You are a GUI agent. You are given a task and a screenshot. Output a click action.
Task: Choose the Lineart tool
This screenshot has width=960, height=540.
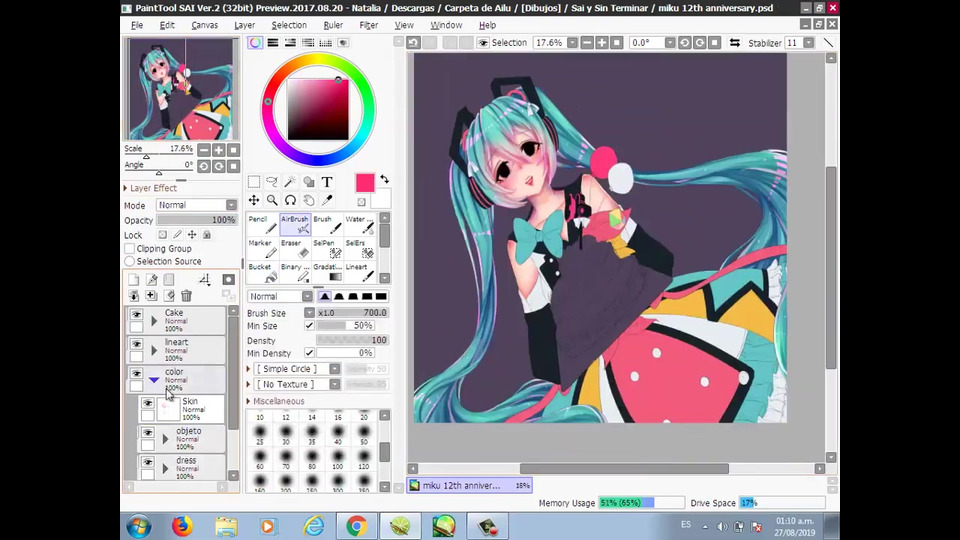coord(360,272)
